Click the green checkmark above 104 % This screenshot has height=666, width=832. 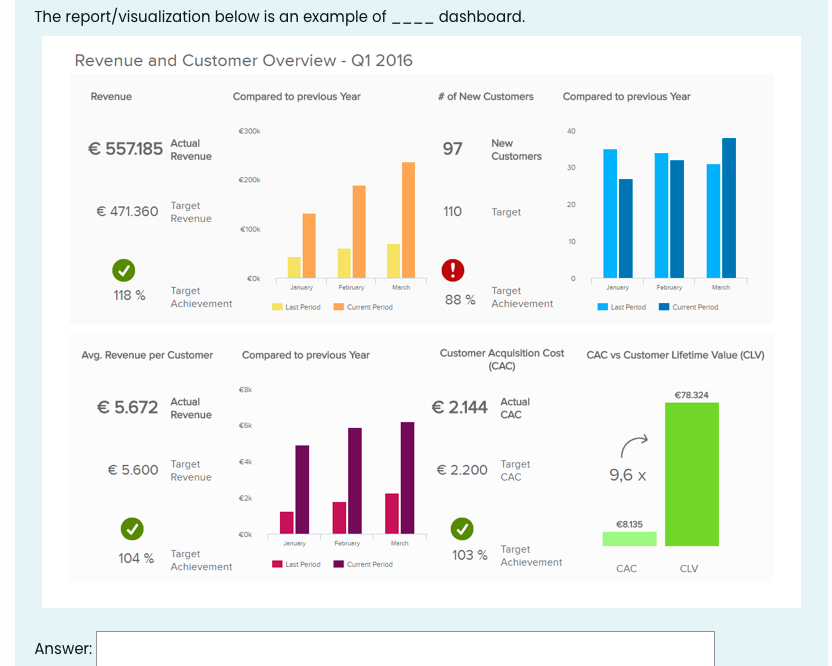pos(132,529)
